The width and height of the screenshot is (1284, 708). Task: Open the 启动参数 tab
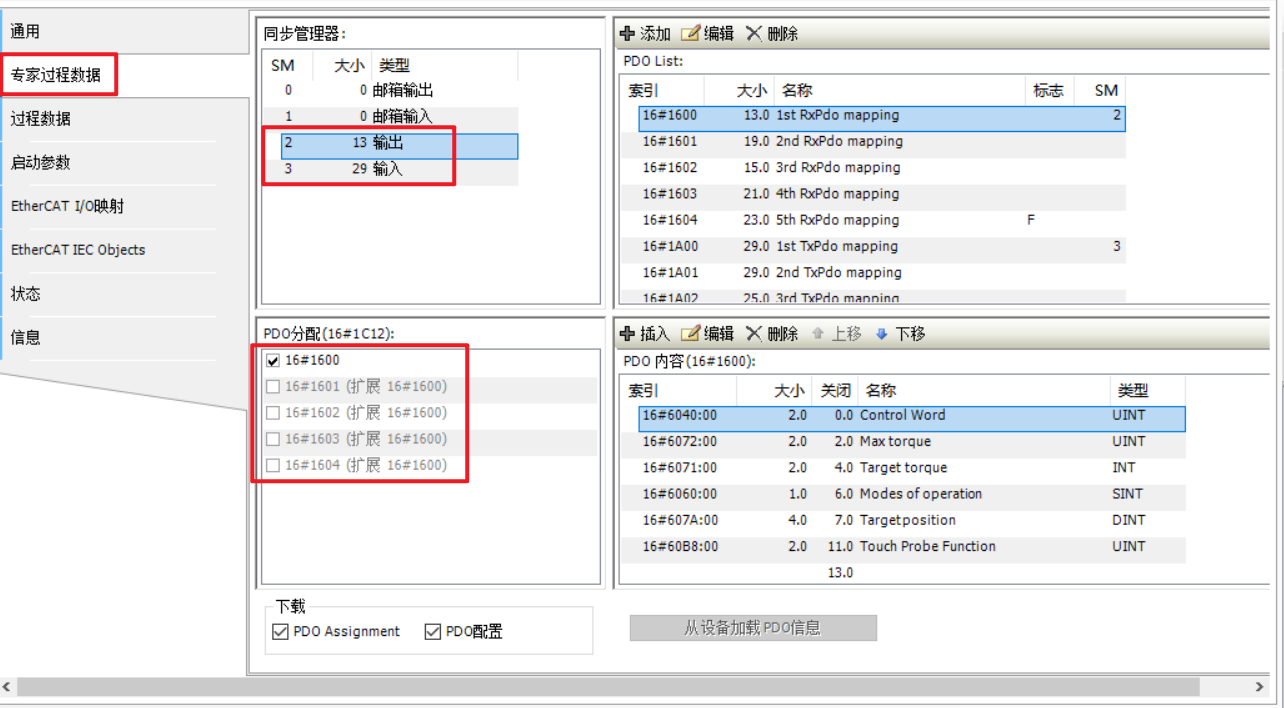pos(41,163)
